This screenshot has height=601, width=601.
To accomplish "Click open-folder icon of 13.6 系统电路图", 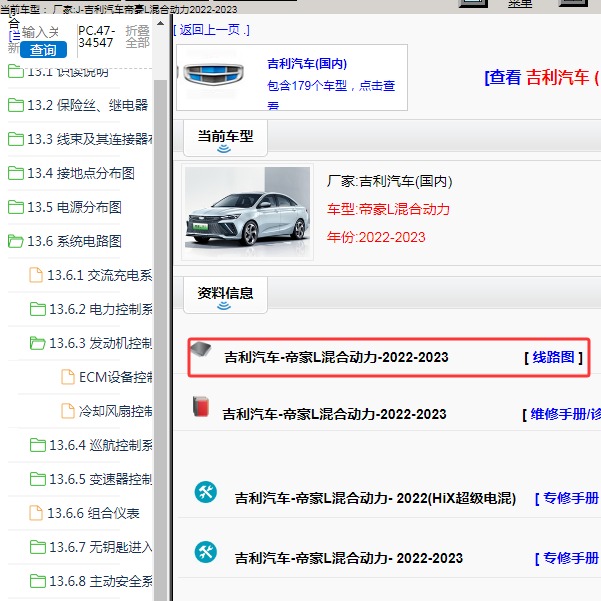I will tap(16, 241).
